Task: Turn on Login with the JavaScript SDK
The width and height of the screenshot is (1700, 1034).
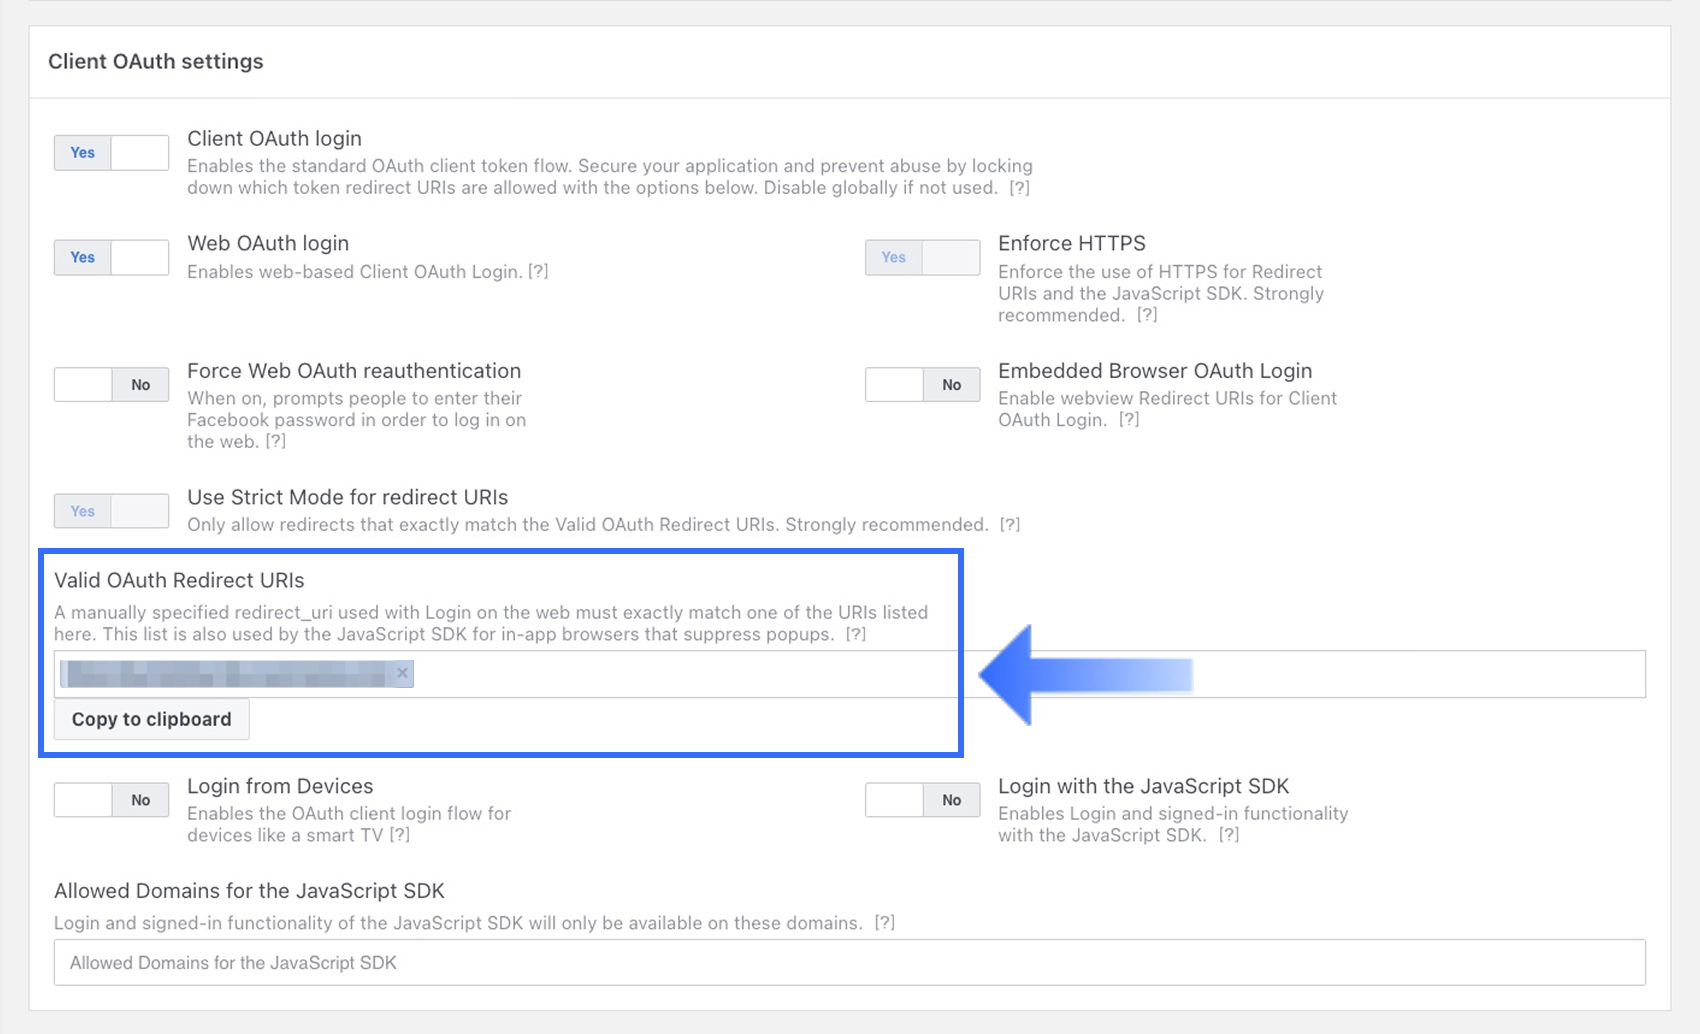Action: click(922, 800)
